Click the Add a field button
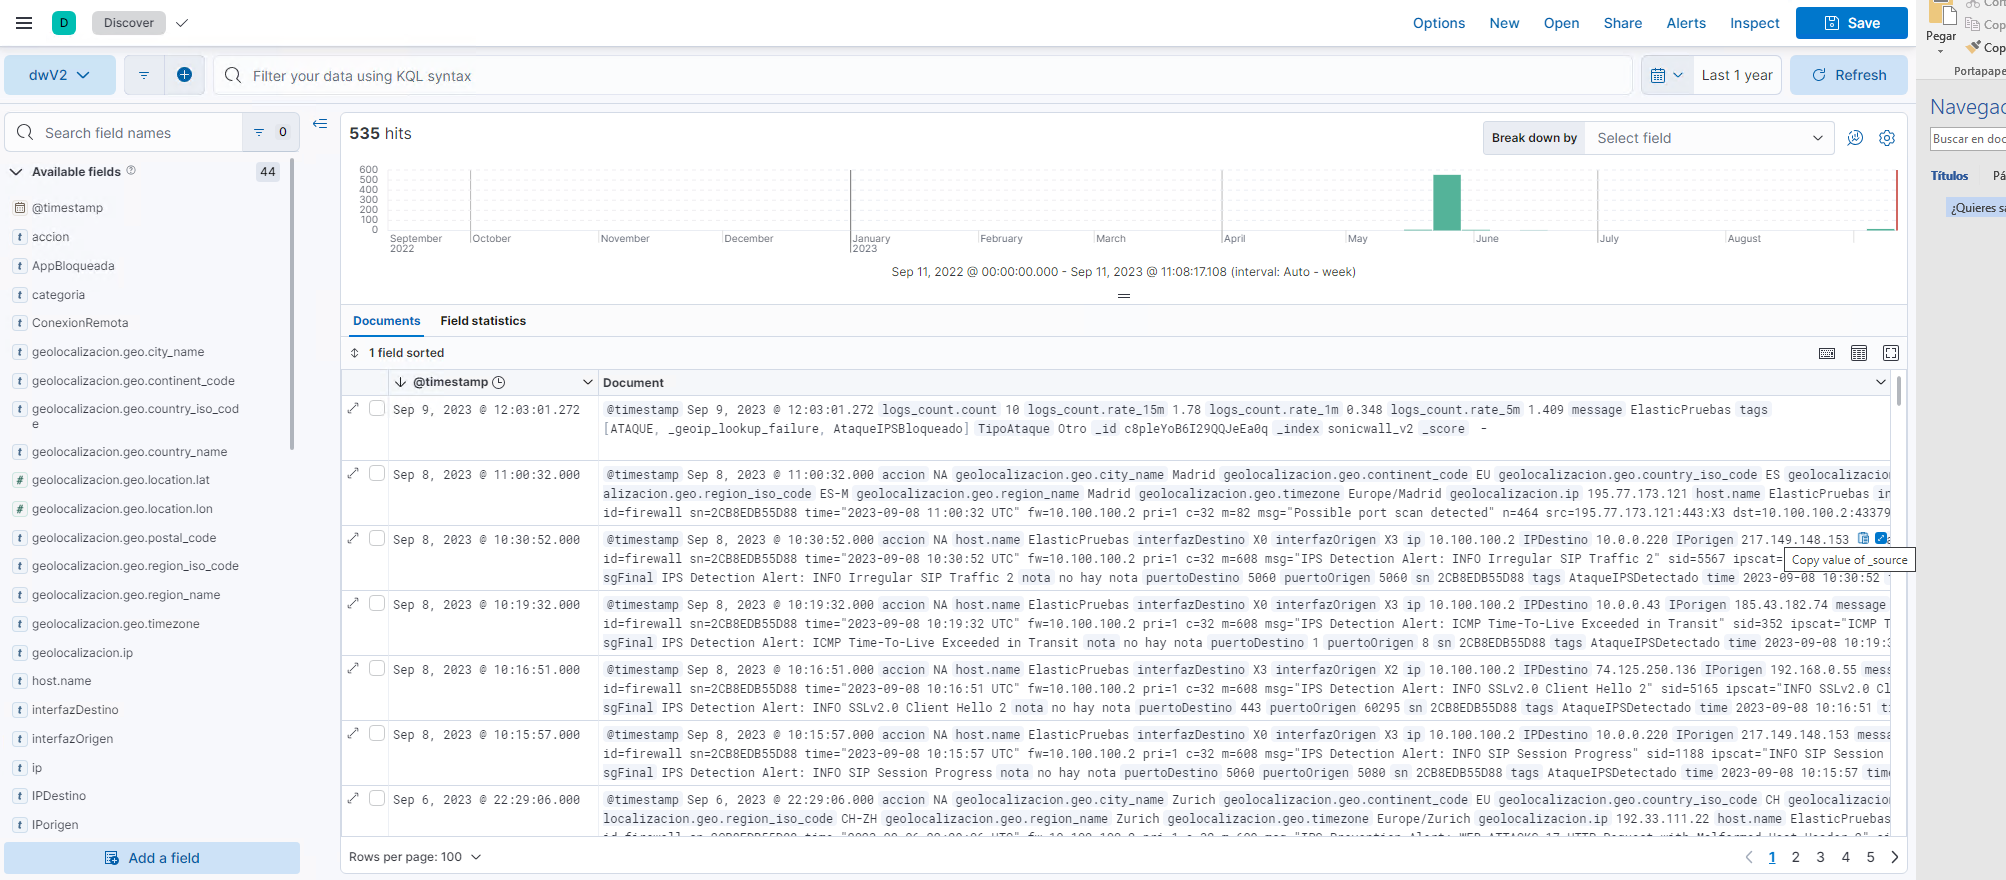The width and height of the screenshot is (2006, 880). click(x=152, y=858)
